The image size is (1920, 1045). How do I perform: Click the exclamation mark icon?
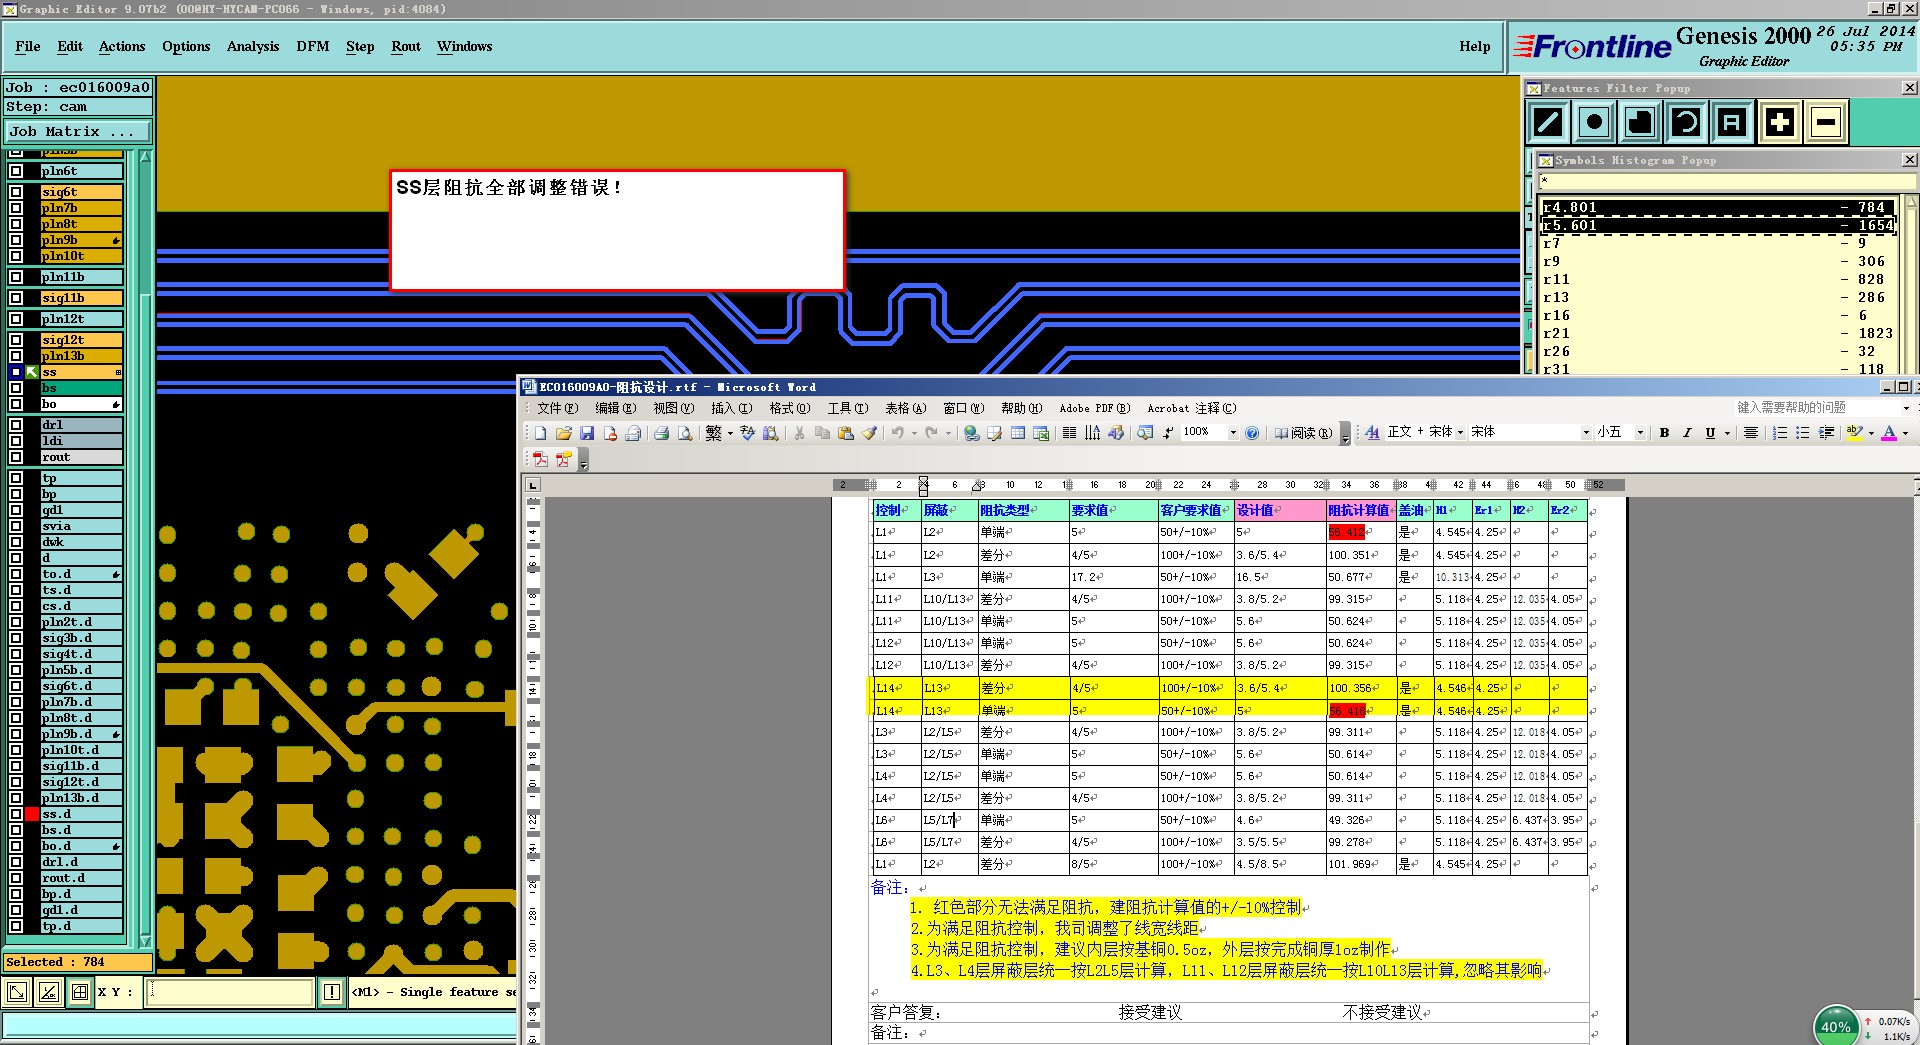[x=332, y=992]
